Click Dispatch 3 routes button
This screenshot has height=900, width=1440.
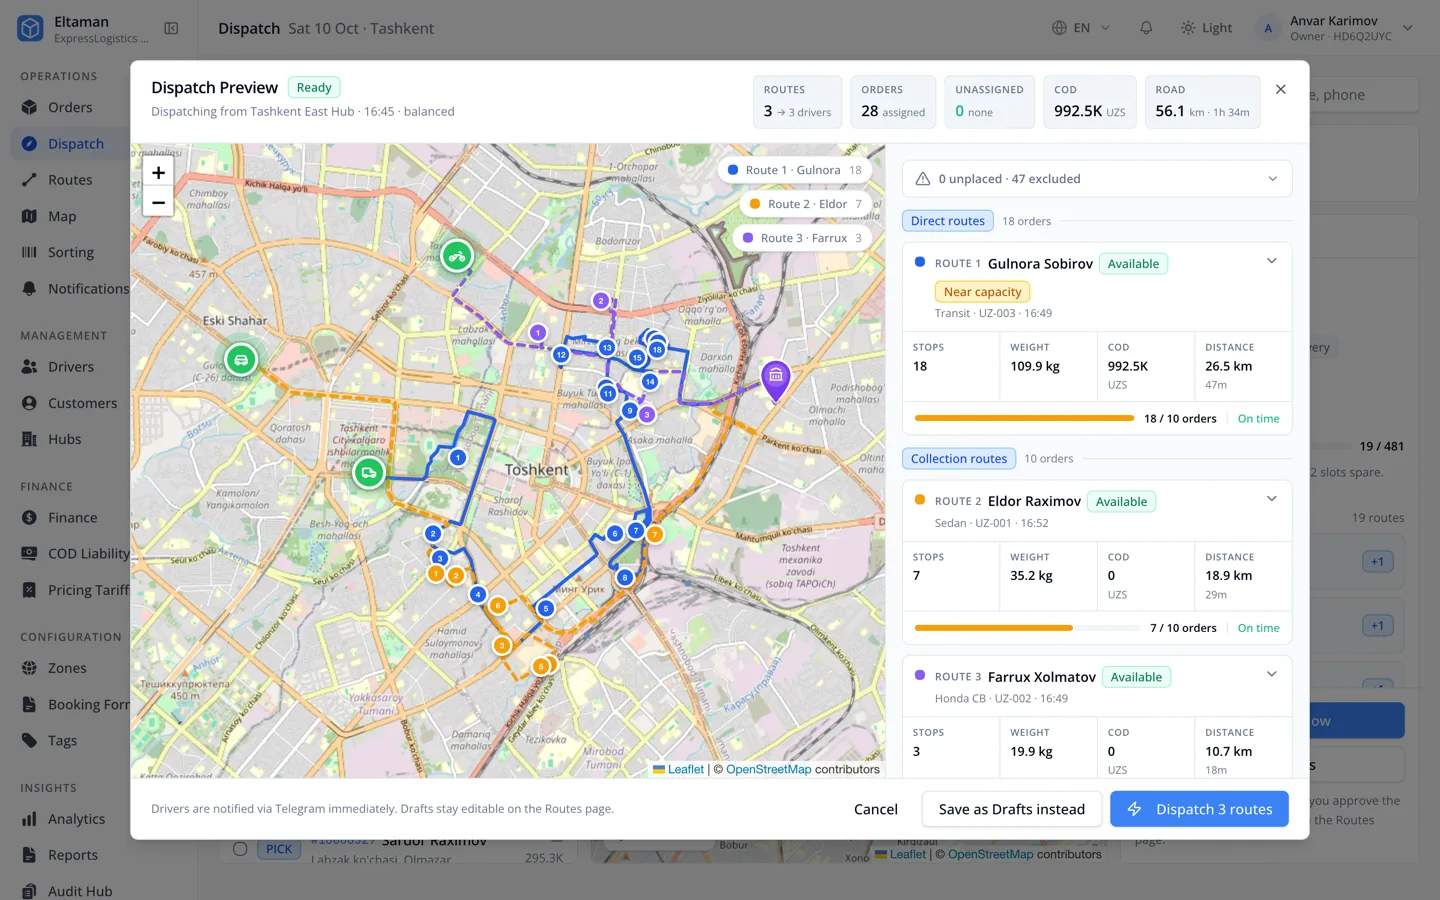tap(1199, 809)
